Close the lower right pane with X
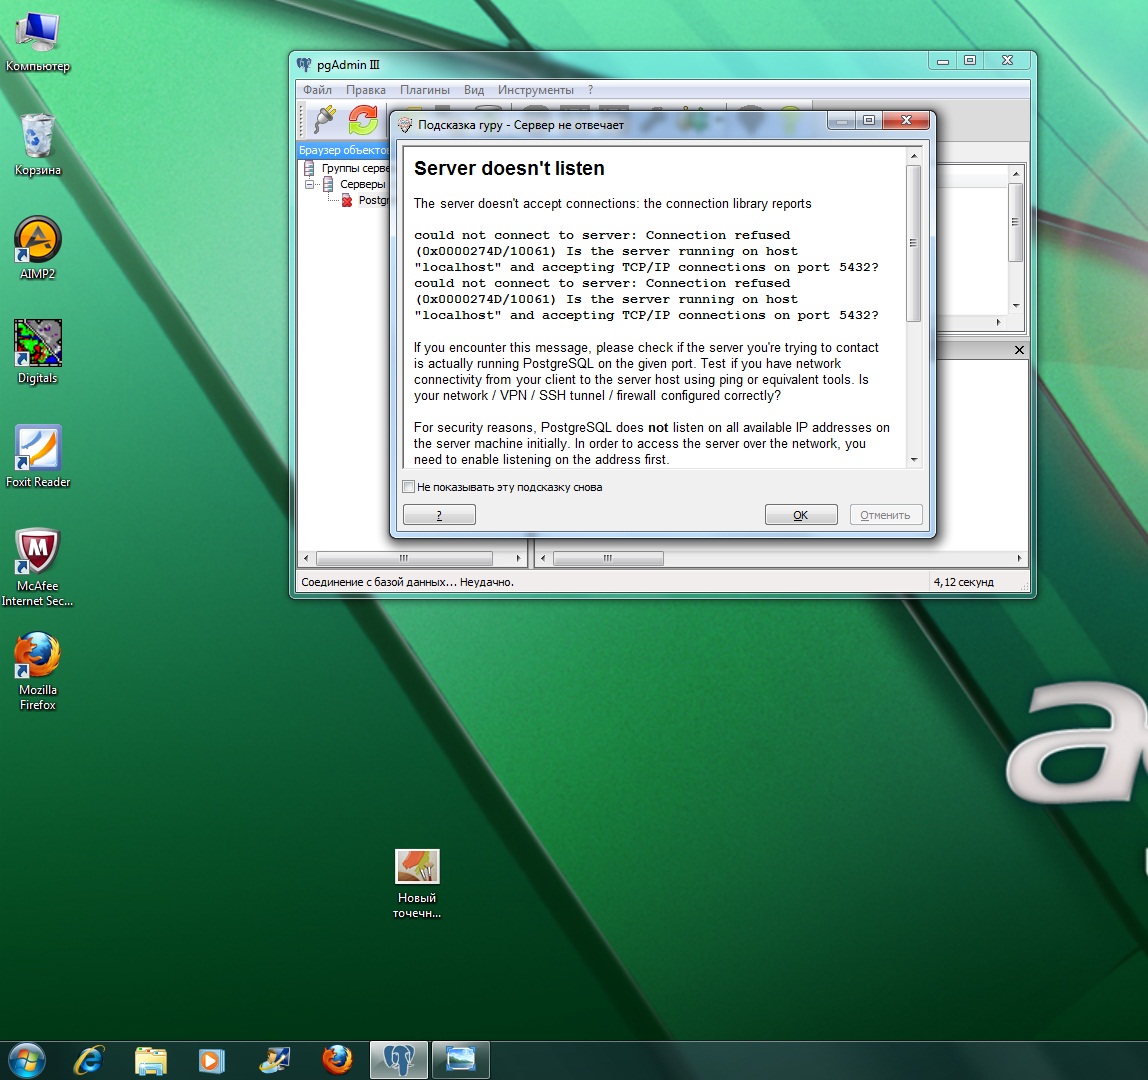 (1019, 350)
